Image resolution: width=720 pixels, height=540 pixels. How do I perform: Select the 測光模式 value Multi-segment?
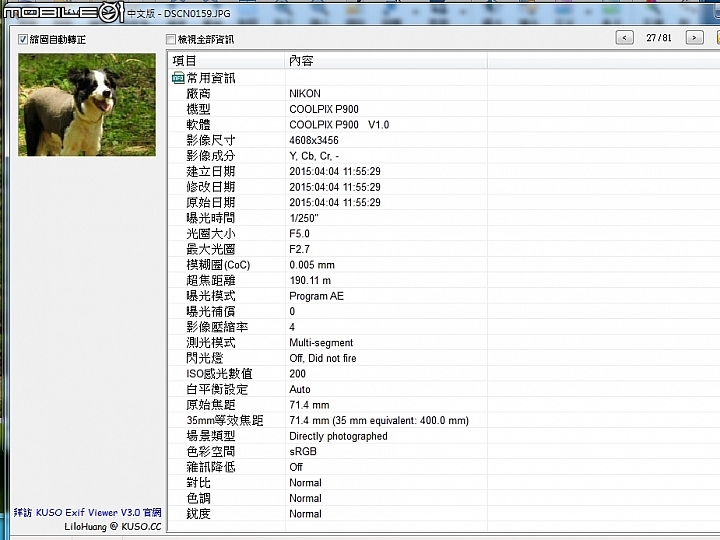pos(321,343)
